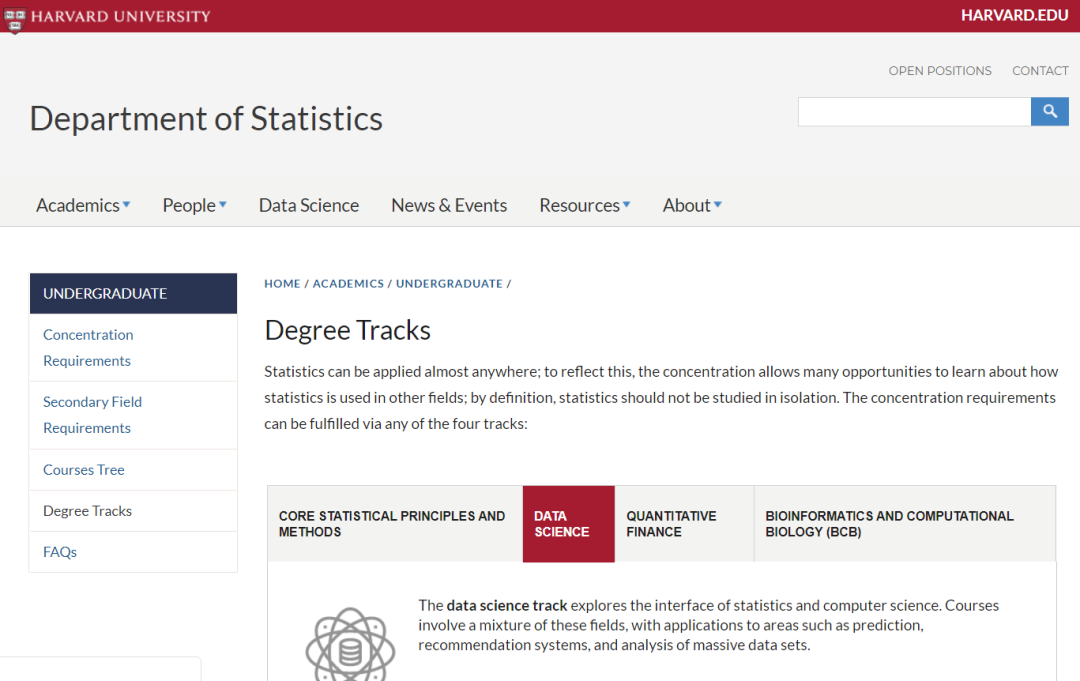Go to Courses Tree sidebar link
The image size is (1080, 681).
(84, 470)
